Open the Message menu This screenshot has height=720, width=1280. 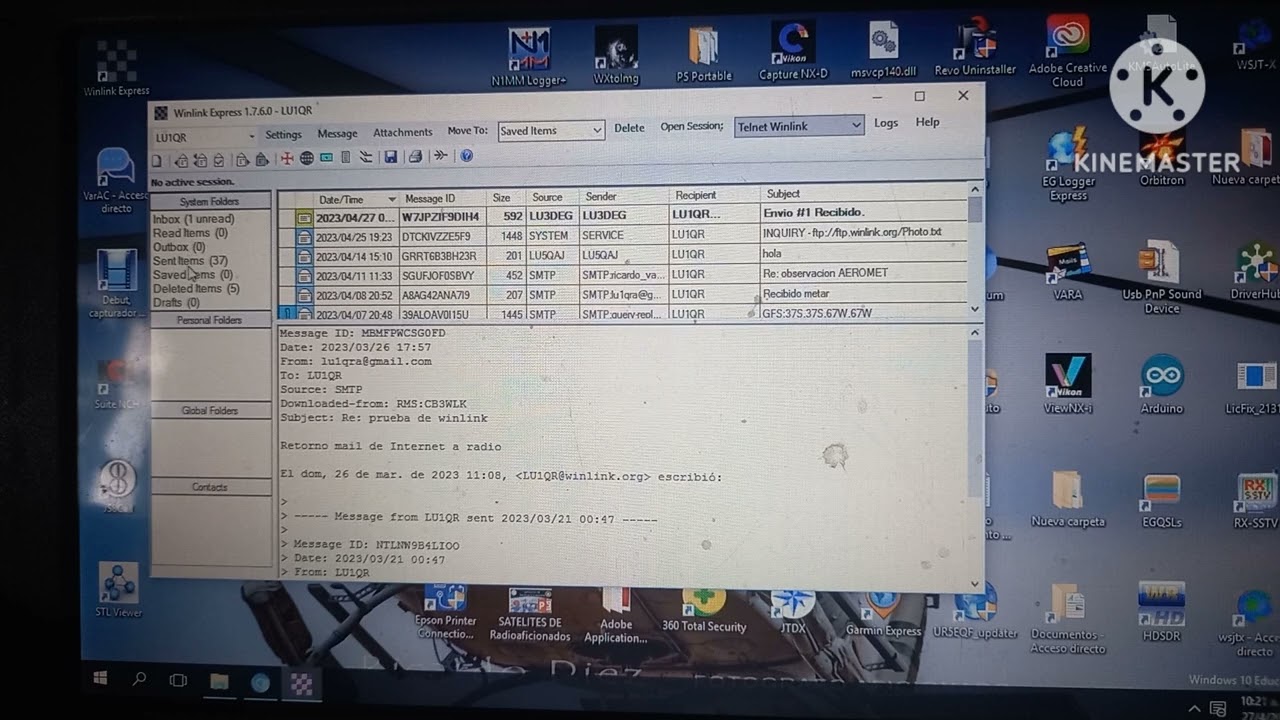pos(337,133)
